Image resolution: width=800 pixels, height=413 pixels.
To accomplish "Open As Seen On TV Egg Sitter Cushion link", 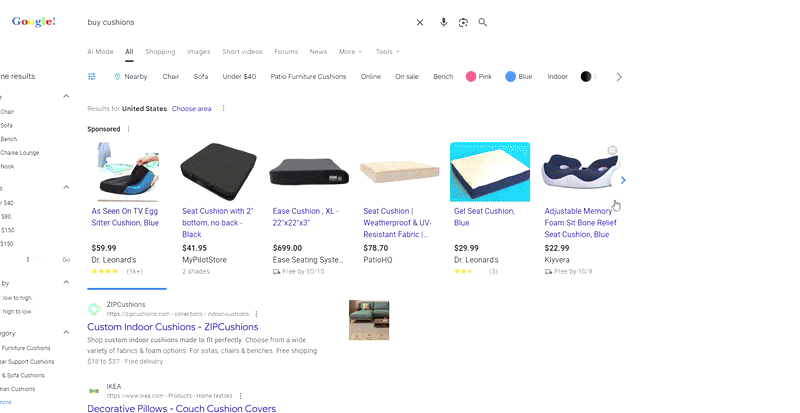I will (x=125, y=217).
